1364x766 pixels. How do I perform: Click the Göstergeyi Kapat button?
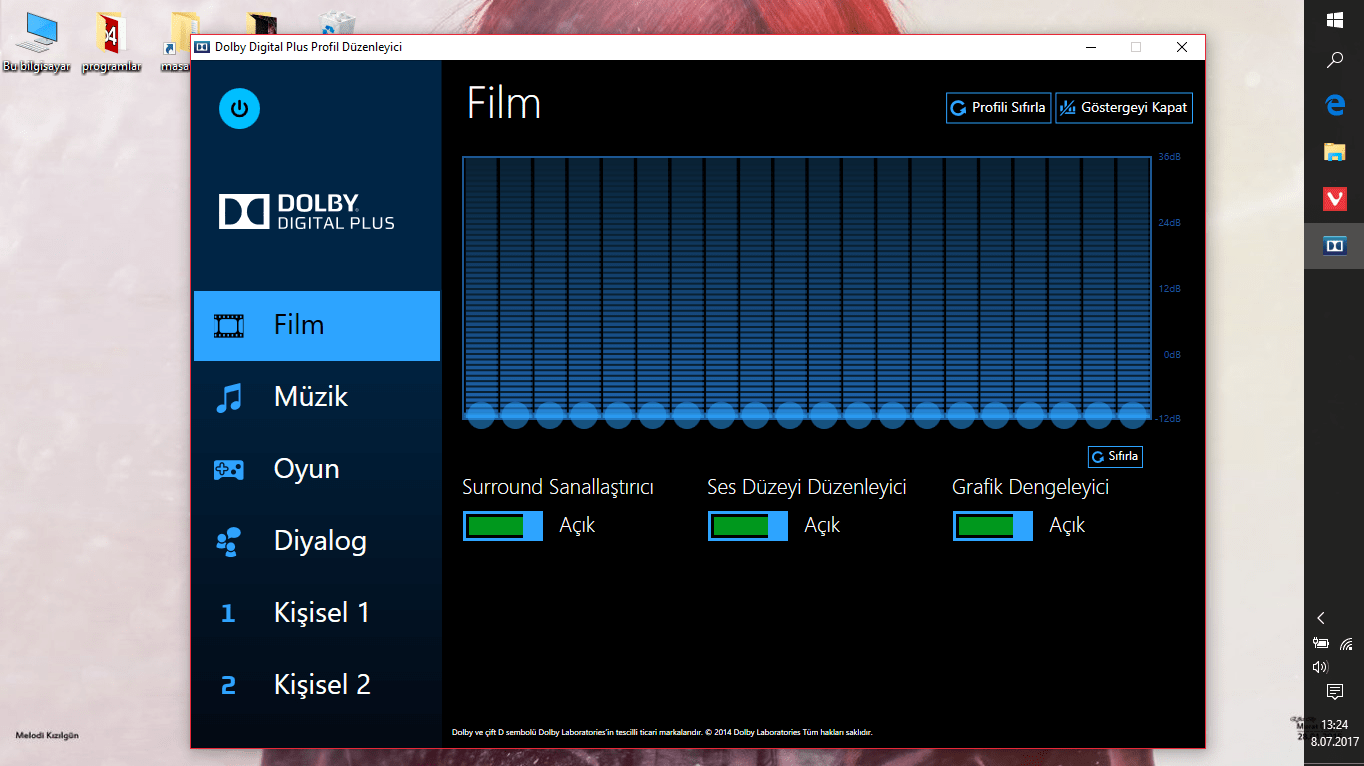tap(1124, 107)
